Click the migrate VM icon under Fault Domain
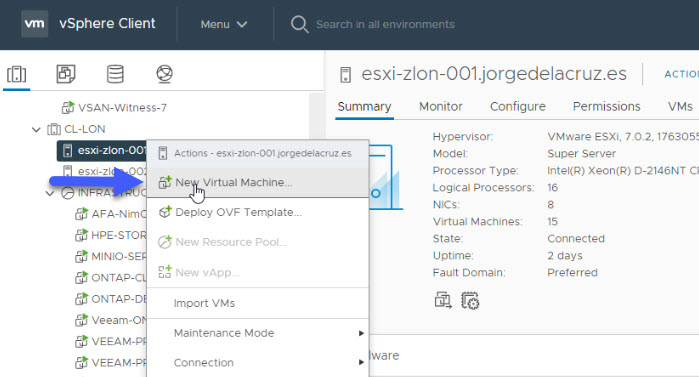 [x=443, y=301]
